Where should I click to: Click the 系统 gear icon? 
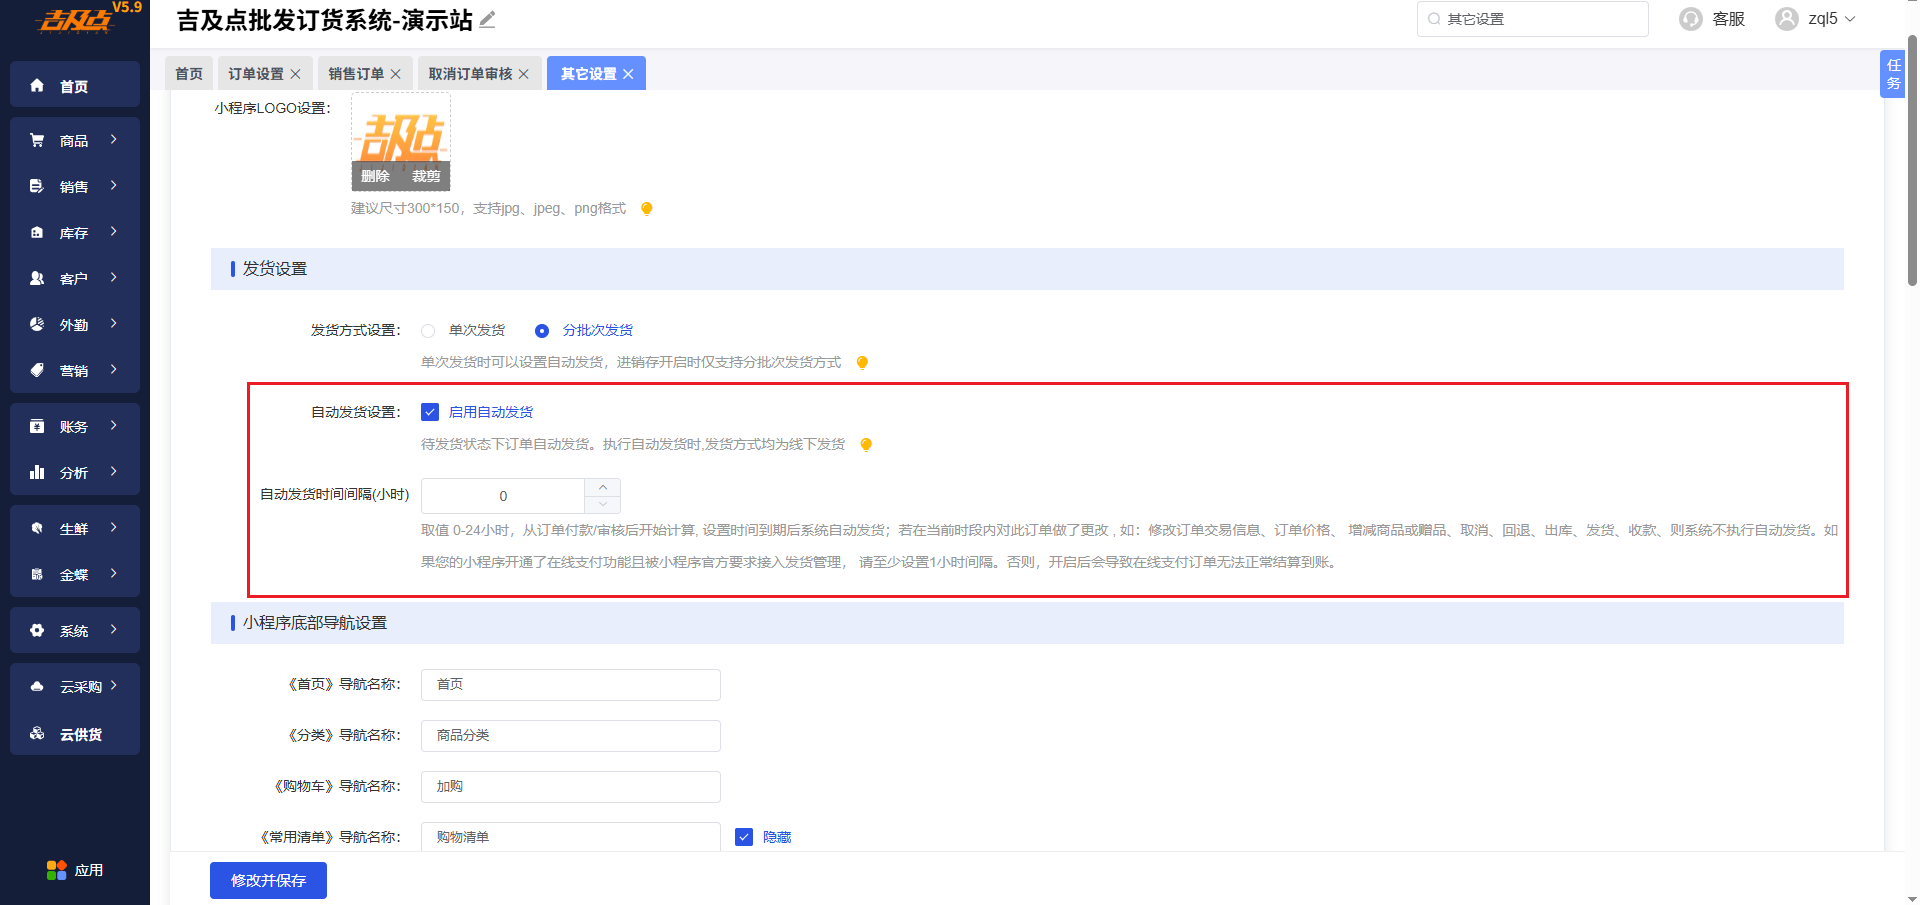(x=37, y=630)
